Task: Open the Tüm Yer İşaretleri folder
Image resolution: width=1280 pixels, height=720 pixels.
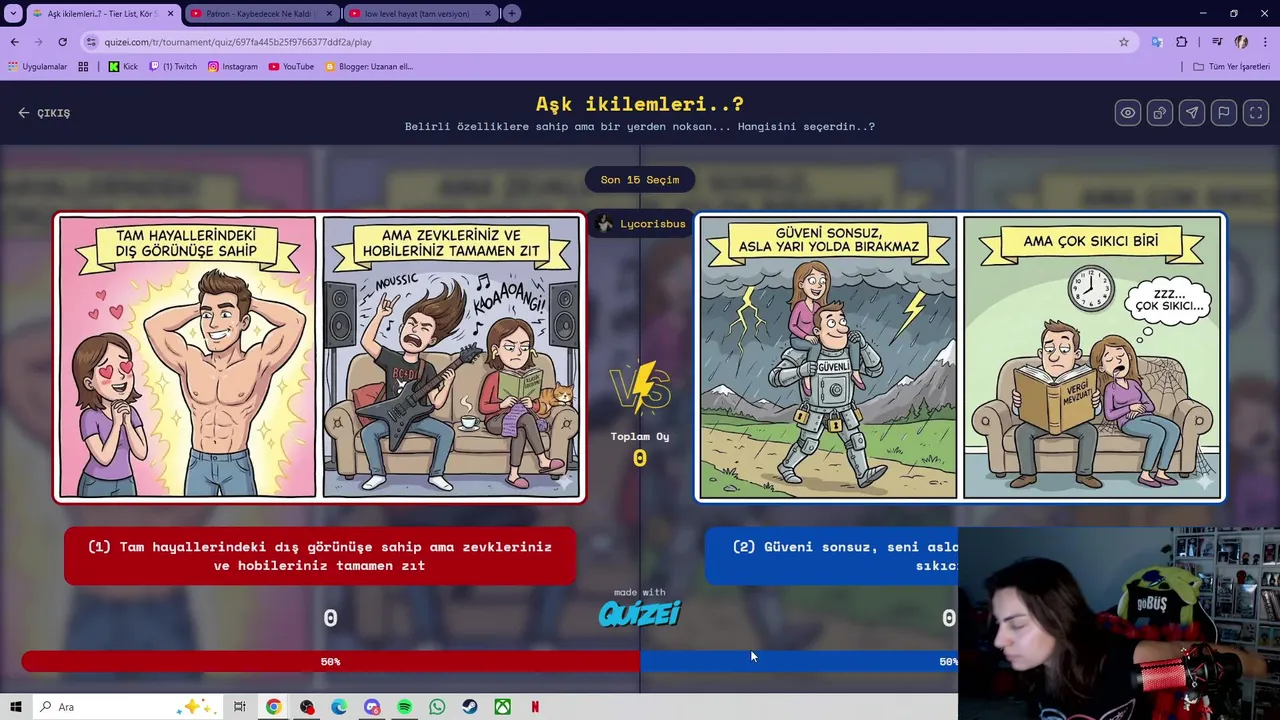Action: [x=1232, y=67]
